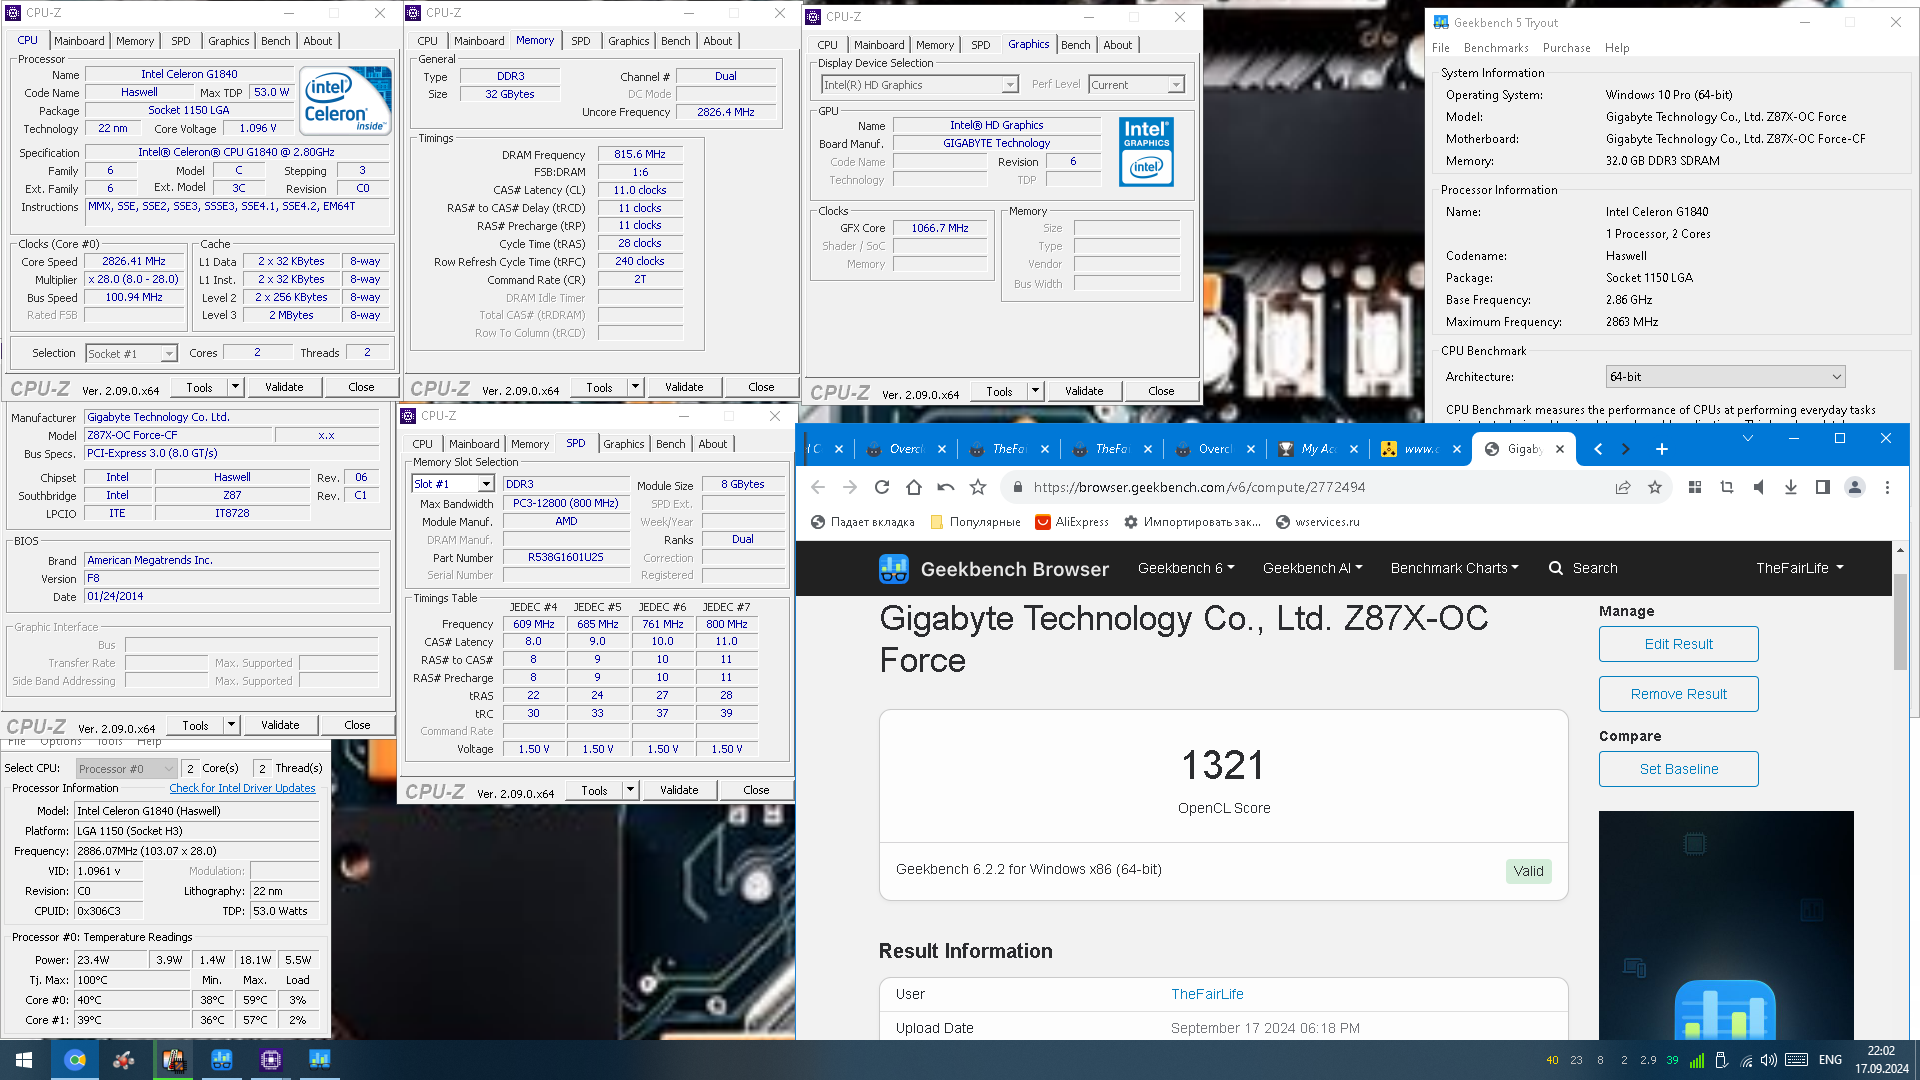The image size is (1920, 1080).
Task: Click ENG language indicator in taskbar
Action: (x=1830, y=1060)
